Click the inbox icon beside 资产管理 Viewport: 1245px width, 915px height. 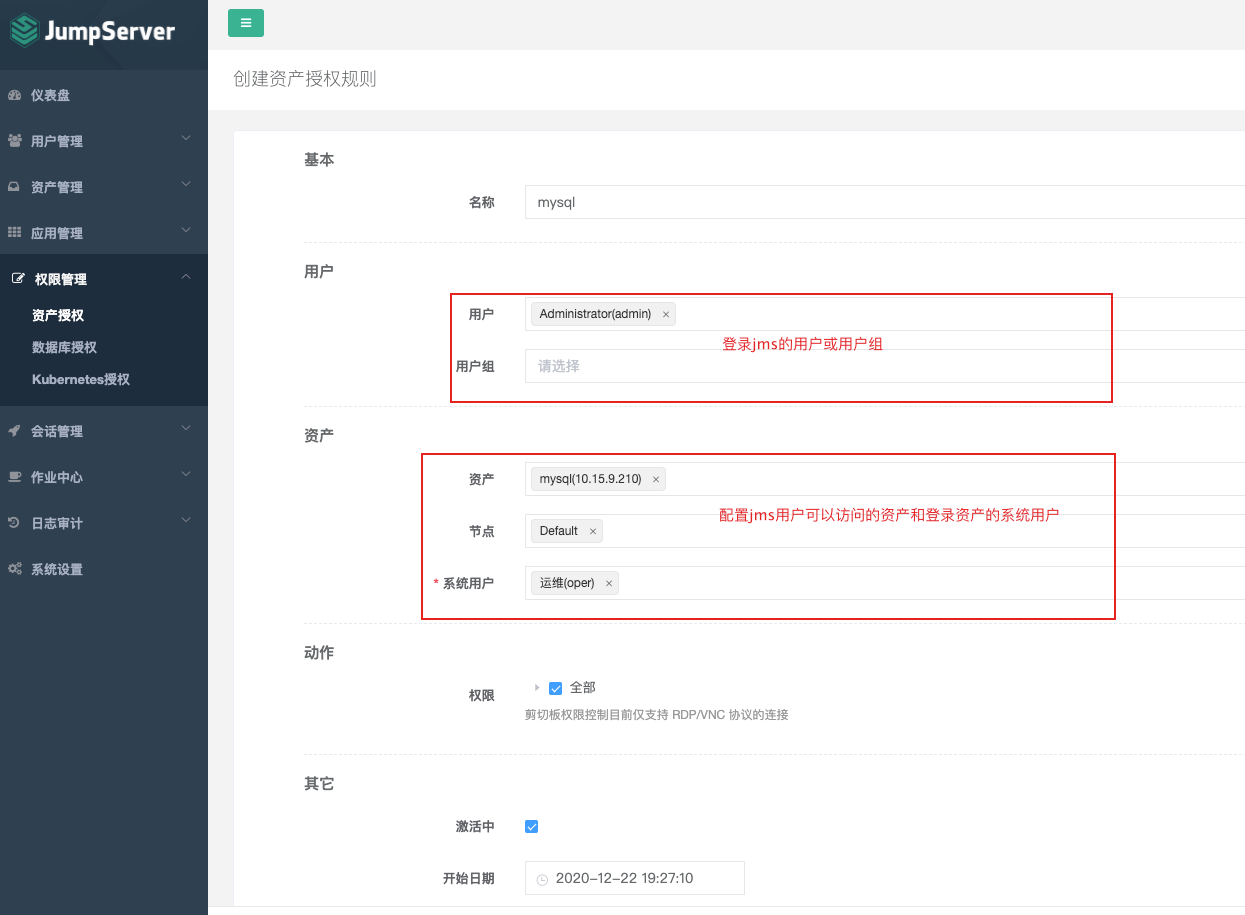coord(14,187)
